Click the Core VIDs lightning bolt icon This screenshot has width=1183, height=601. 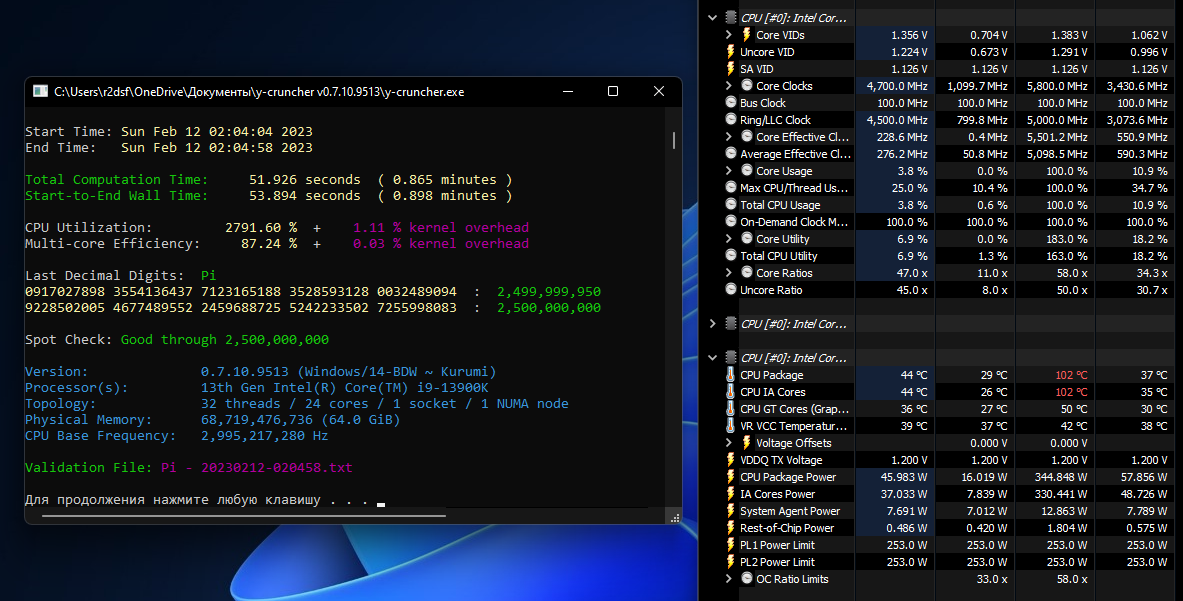pos(747,35)
